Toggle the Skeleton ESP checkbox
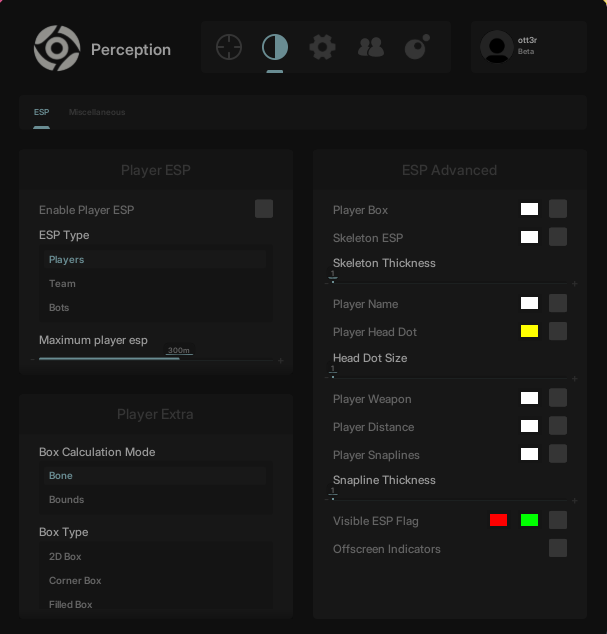607x634 pixels. click(558, 237)
